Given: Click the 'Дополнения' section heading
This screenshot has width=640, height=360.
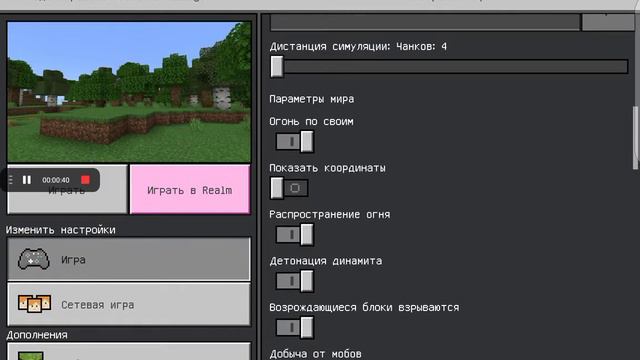Looking at the screenshot, I should [x=37, y=335].
